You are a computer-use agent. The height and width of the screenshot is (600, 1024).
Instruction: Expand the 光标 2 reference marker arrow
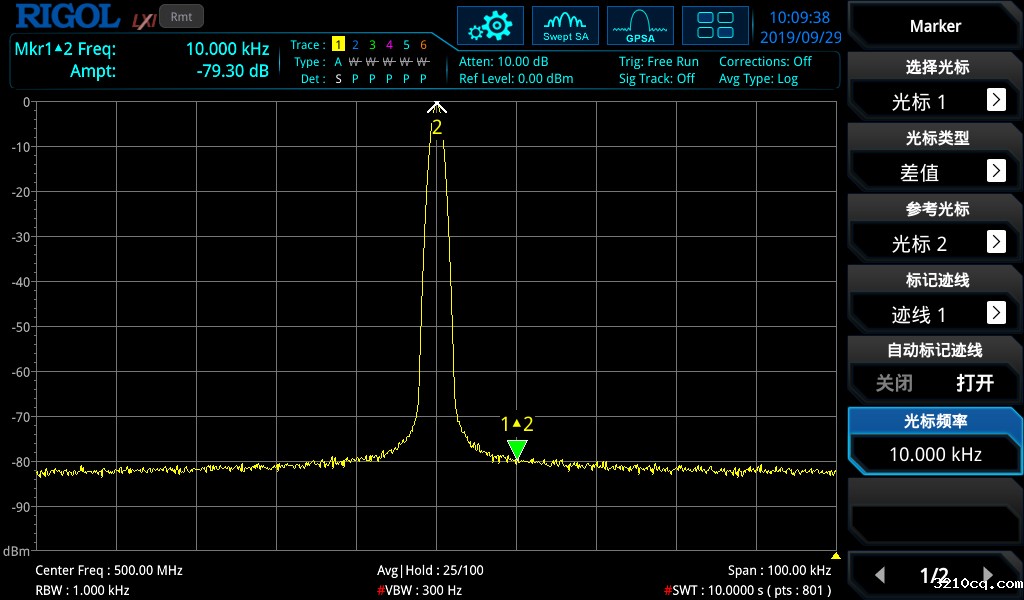click(x=996, y=242)
